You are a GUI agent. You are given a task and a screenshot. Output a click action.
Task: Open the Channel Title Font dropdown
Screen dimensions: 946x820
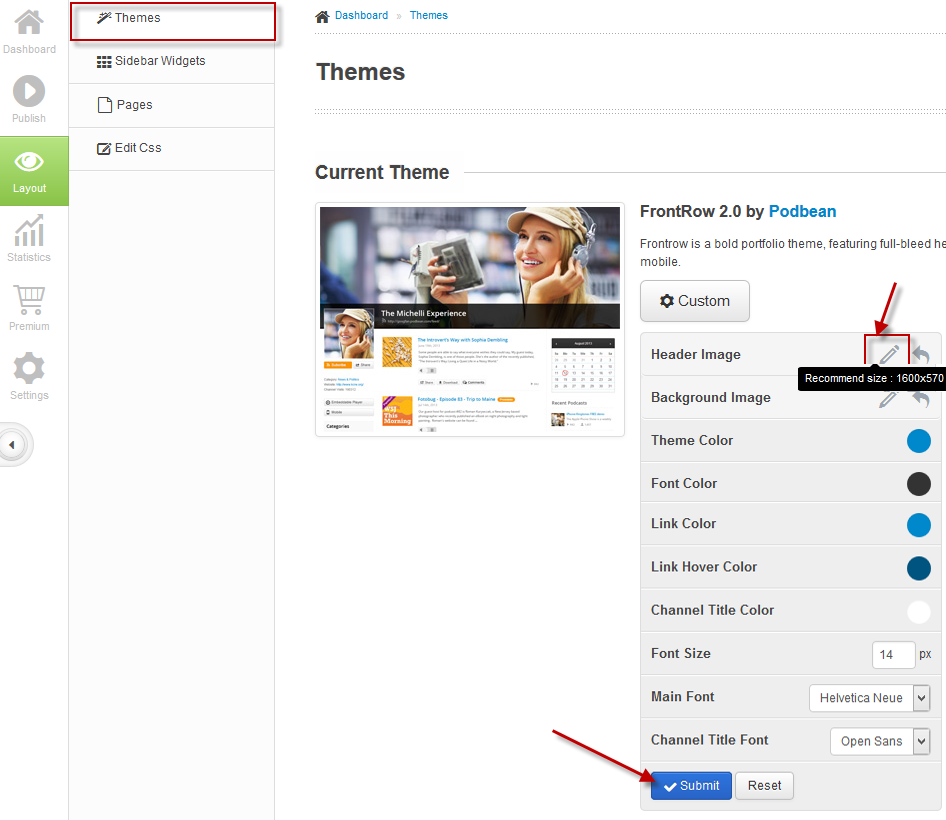coord(879,741)
